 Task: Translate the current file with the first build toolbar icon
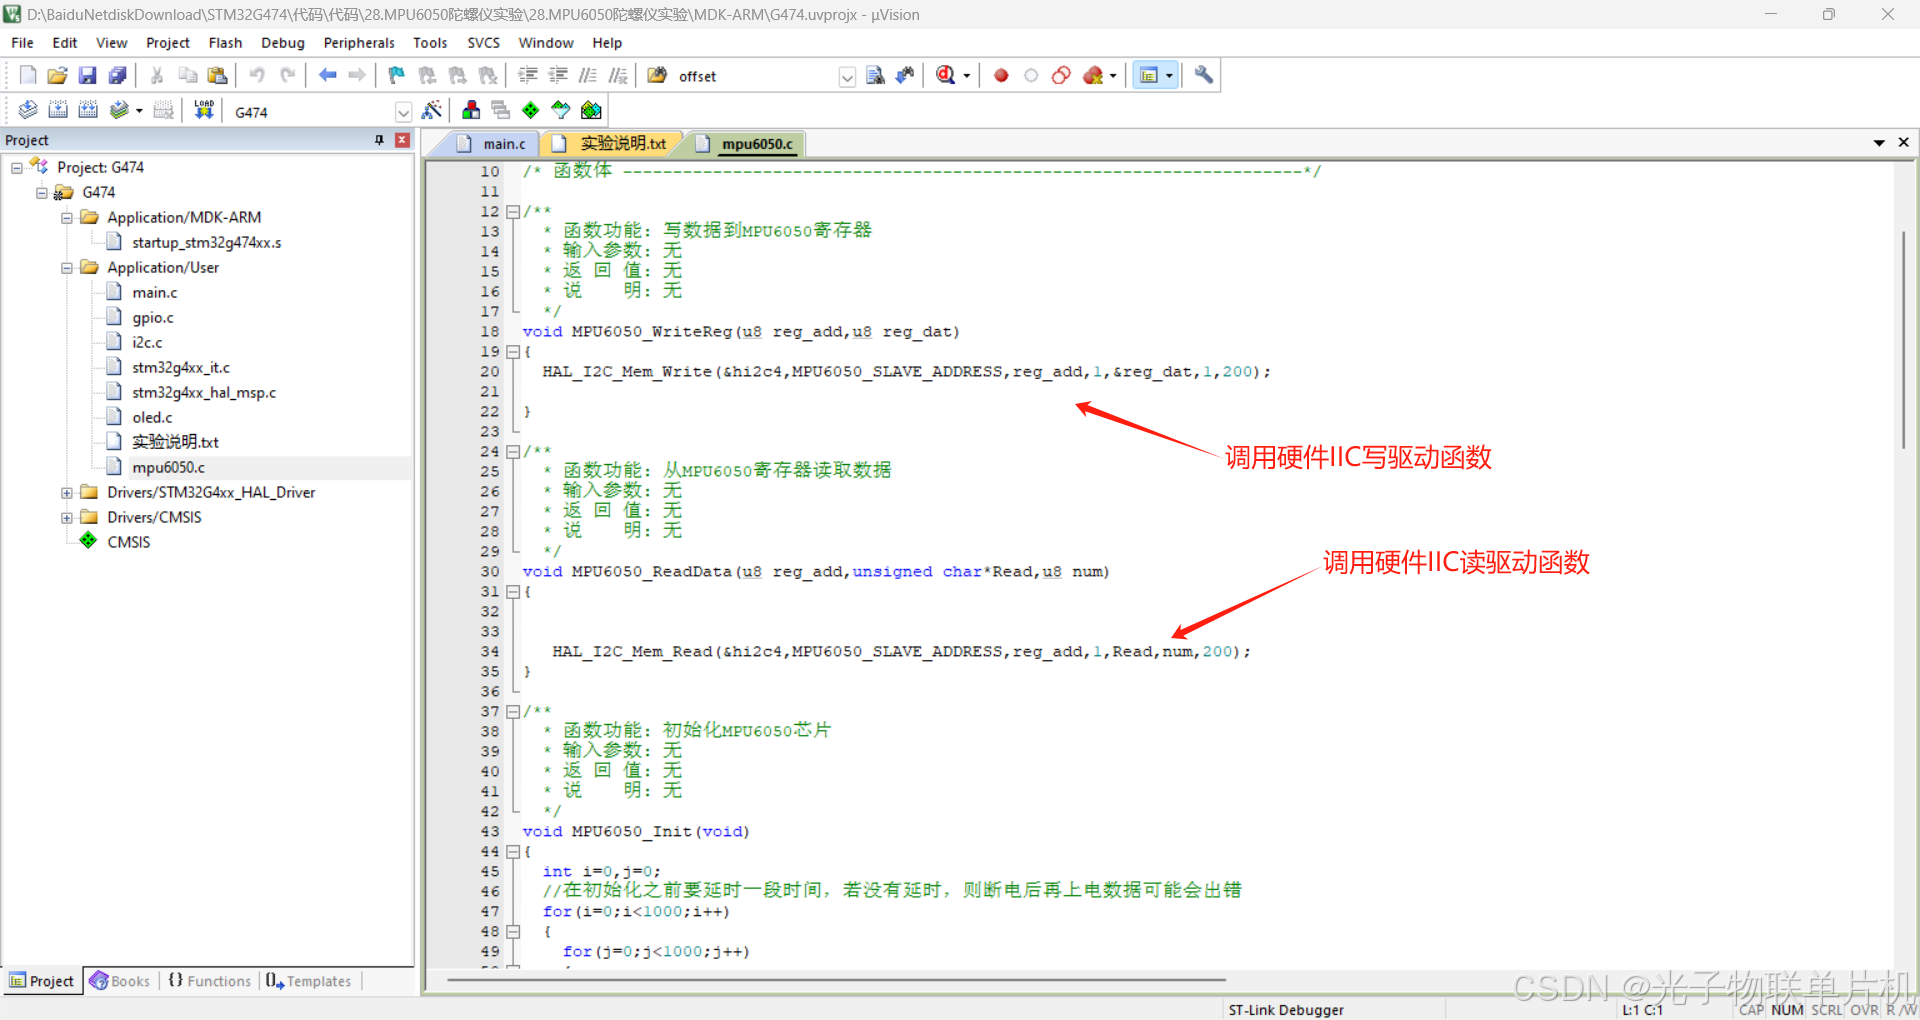(28, 110)
